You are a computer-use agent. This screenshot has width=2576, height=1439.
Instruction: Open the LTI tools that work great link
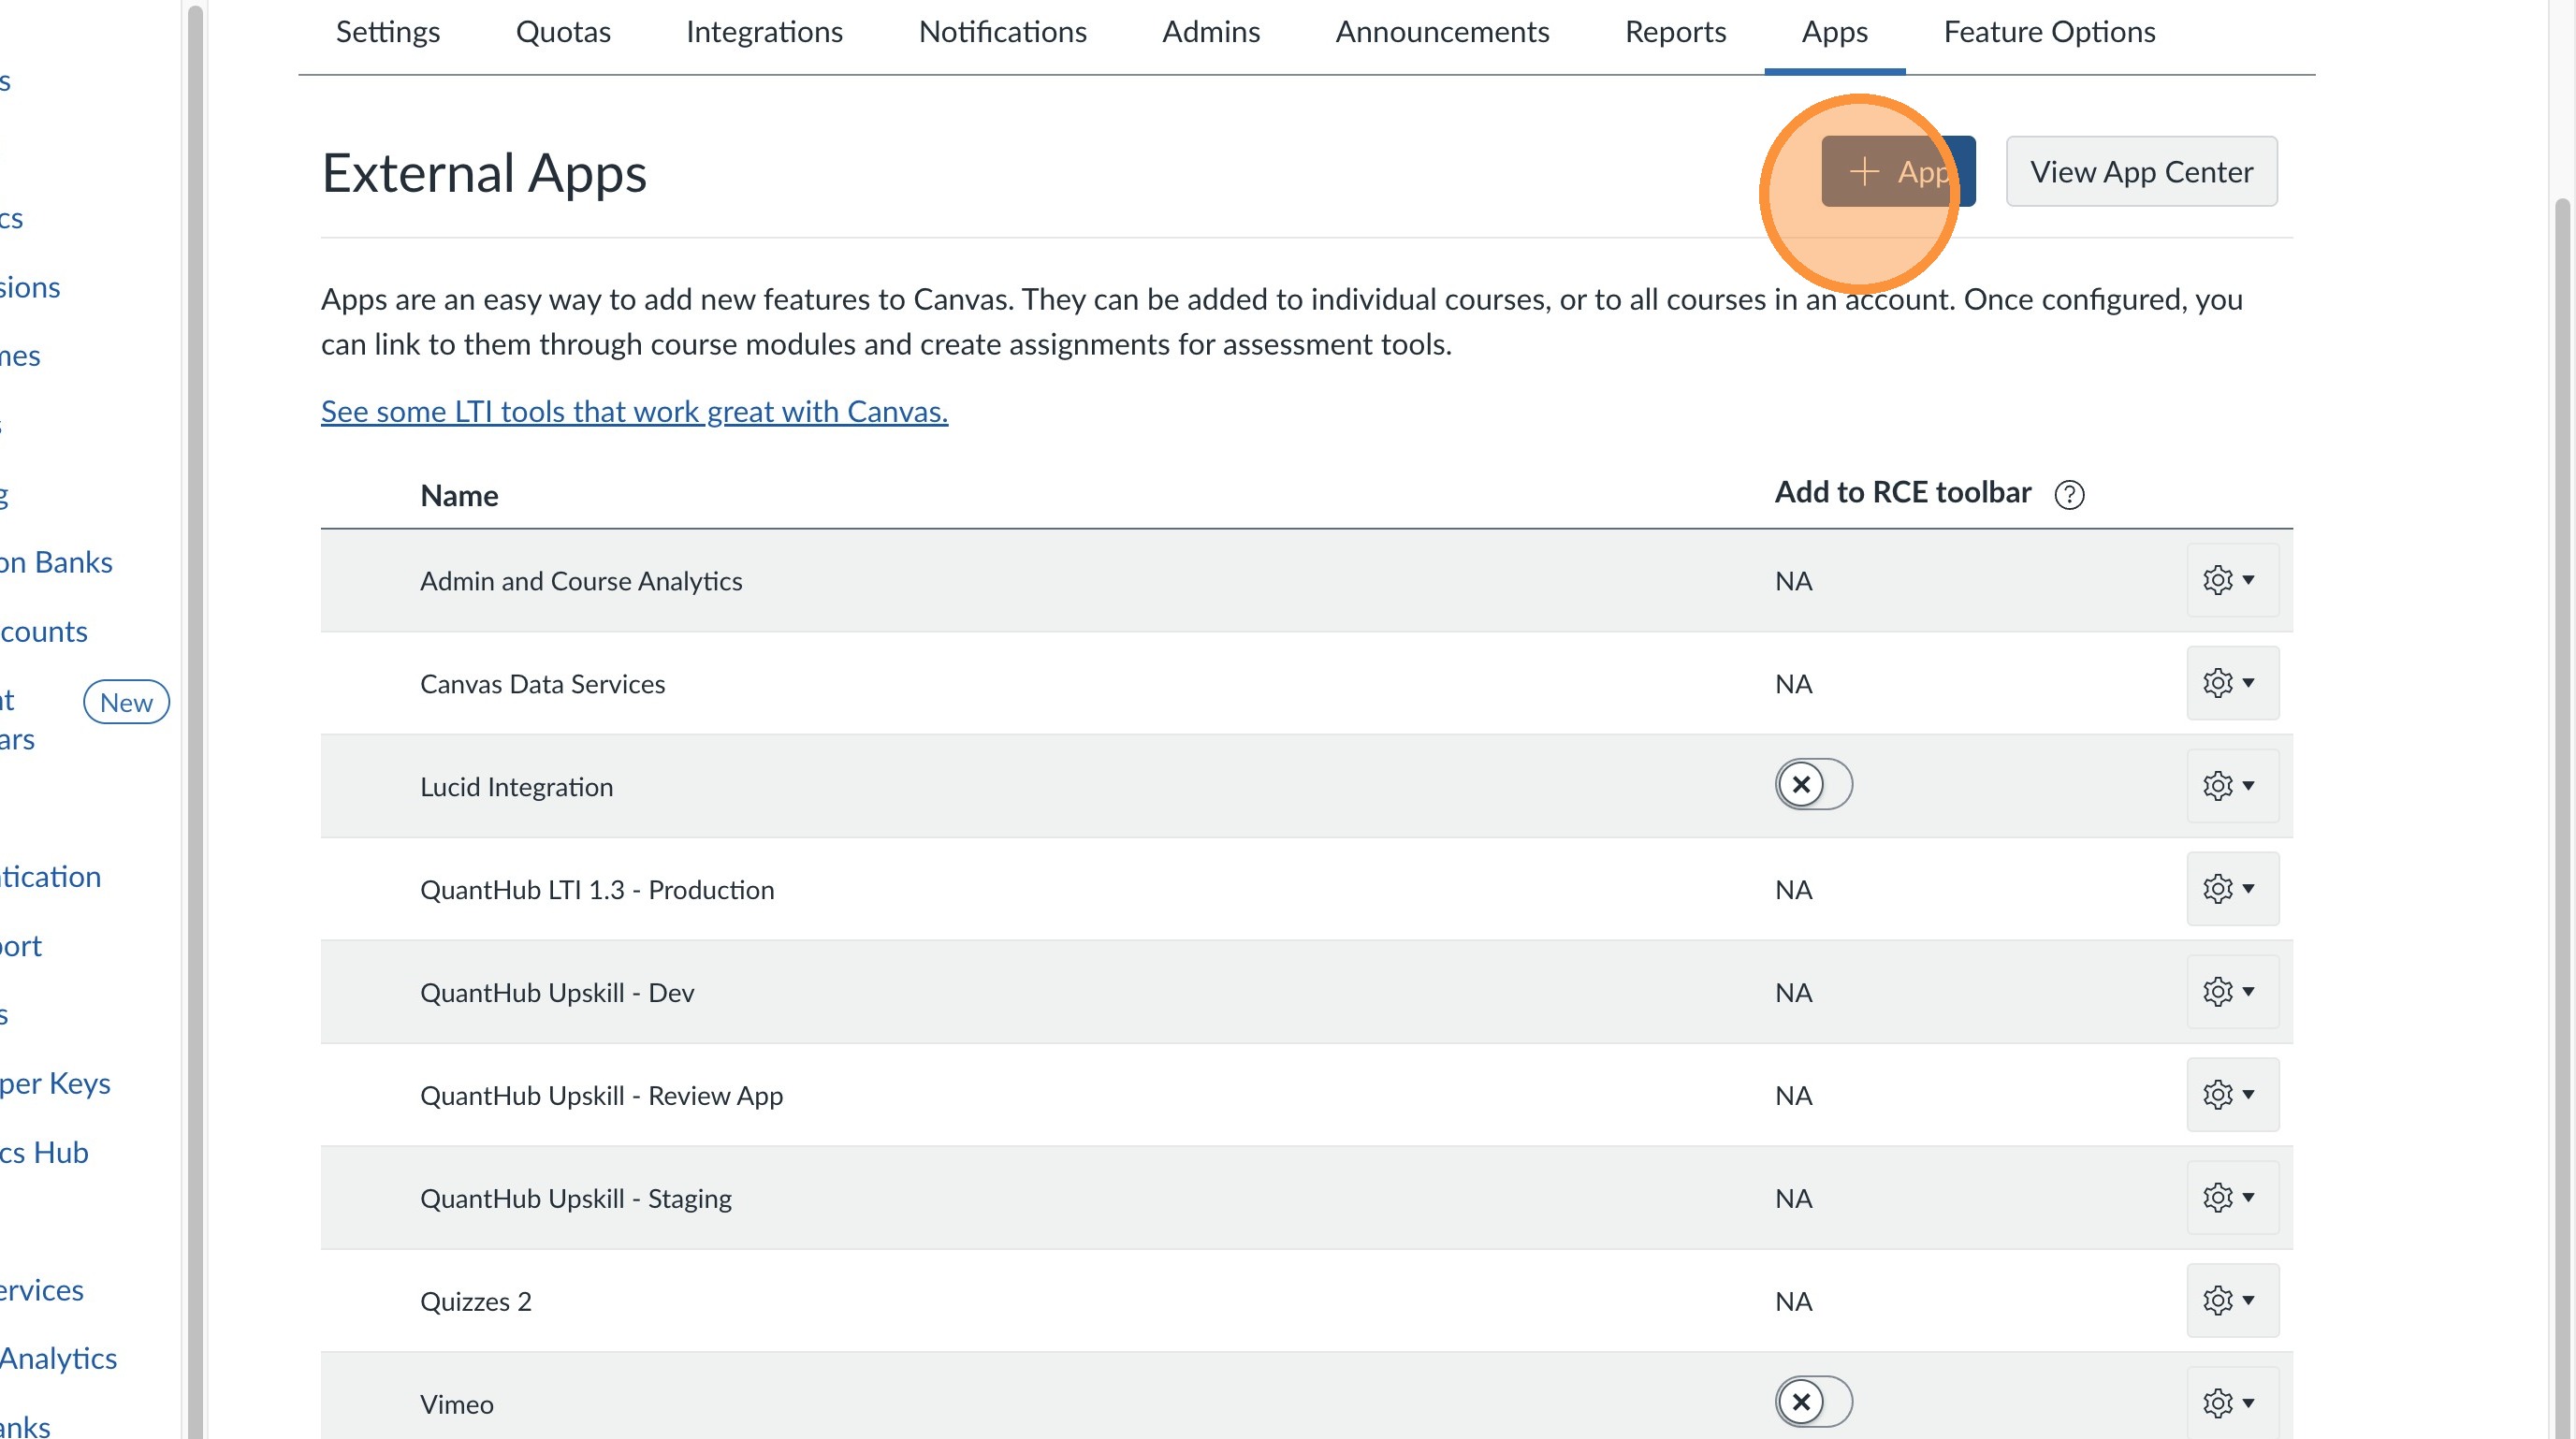pyautogui.click(x=634, y=411)
